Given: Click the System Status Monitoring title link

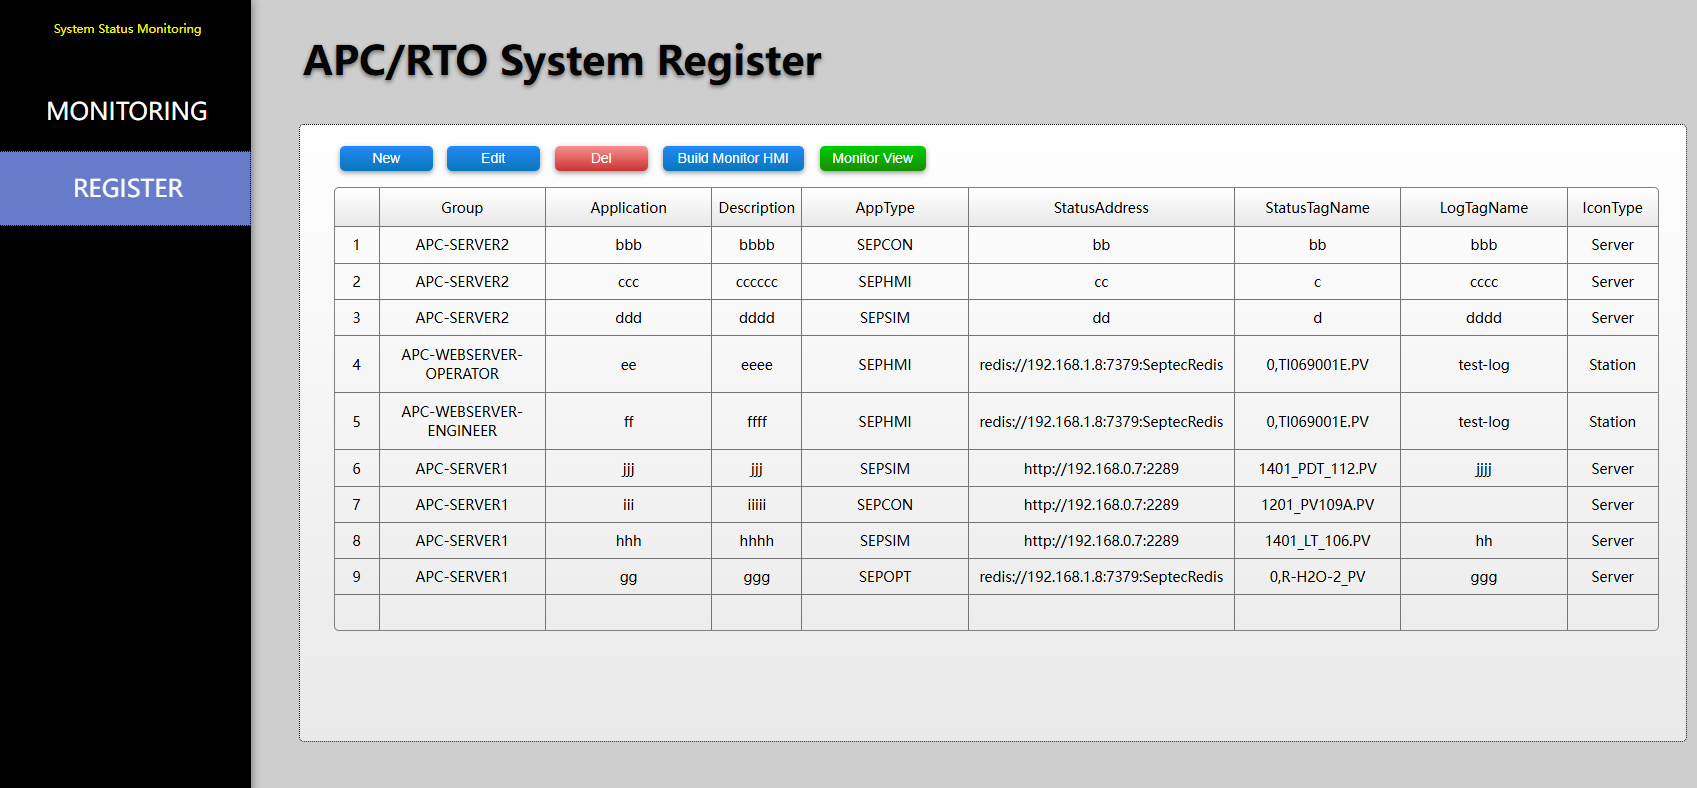Looking at the screenshot, I should [127, 29].
